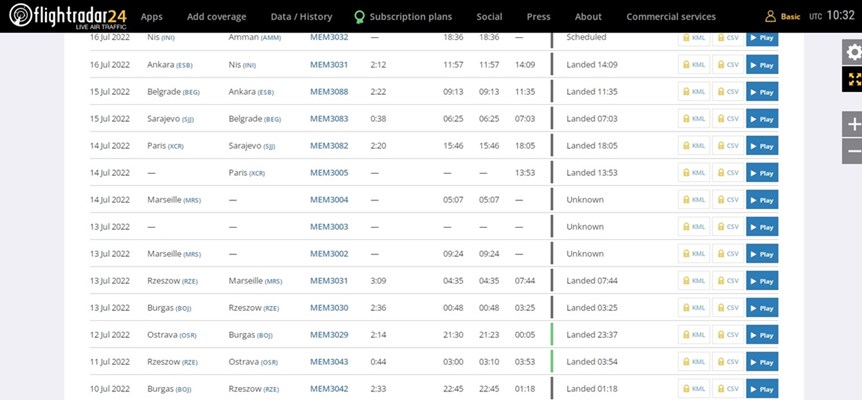Open Ankara (ESB) destination in MEM3088 row
The height and width of the screenshot is (400, 862).
251,92
